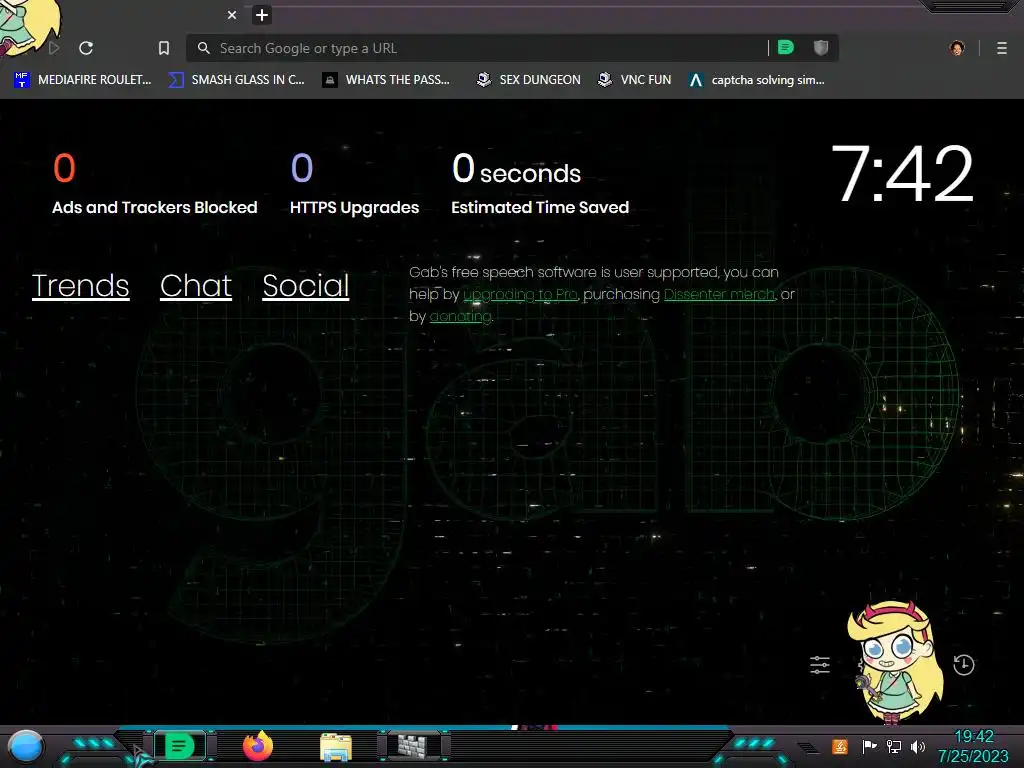Image resolution: width=1024 pixels, height=768 pixels.
Task: Open WHATS THE PASS... bookmark
Action: (x=386, y=80)
